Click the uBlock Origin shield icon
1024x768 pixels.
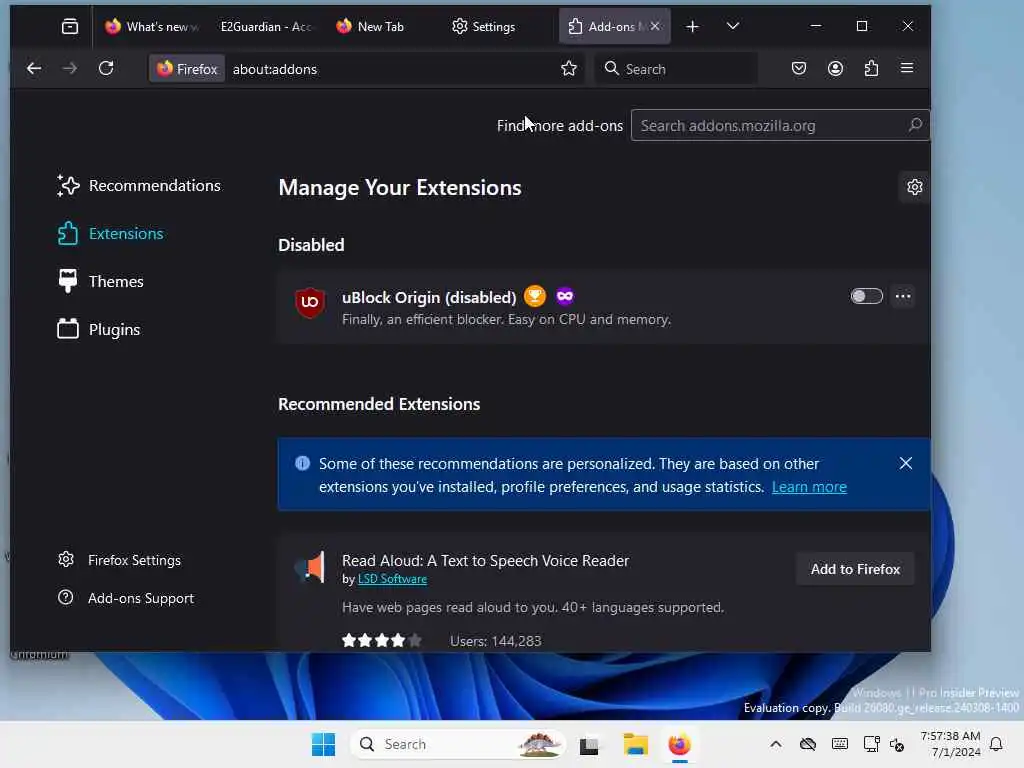pos(310,302)
